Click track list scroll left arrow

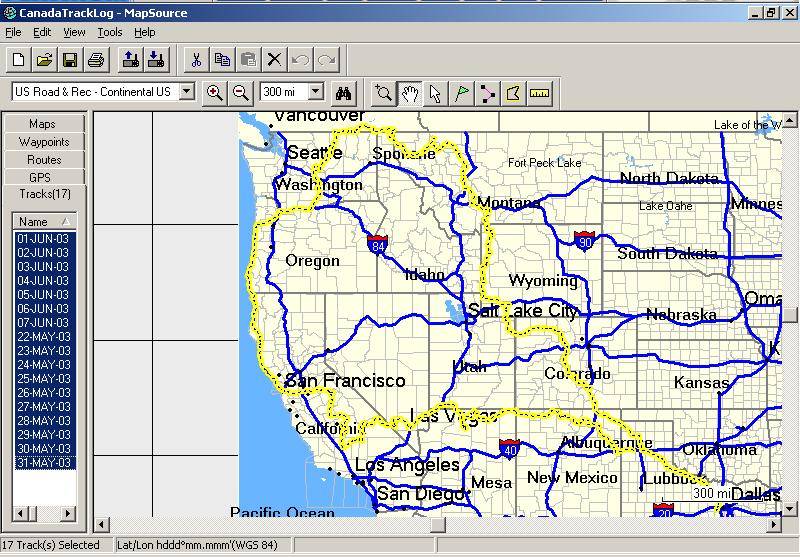tap(20, 513)
